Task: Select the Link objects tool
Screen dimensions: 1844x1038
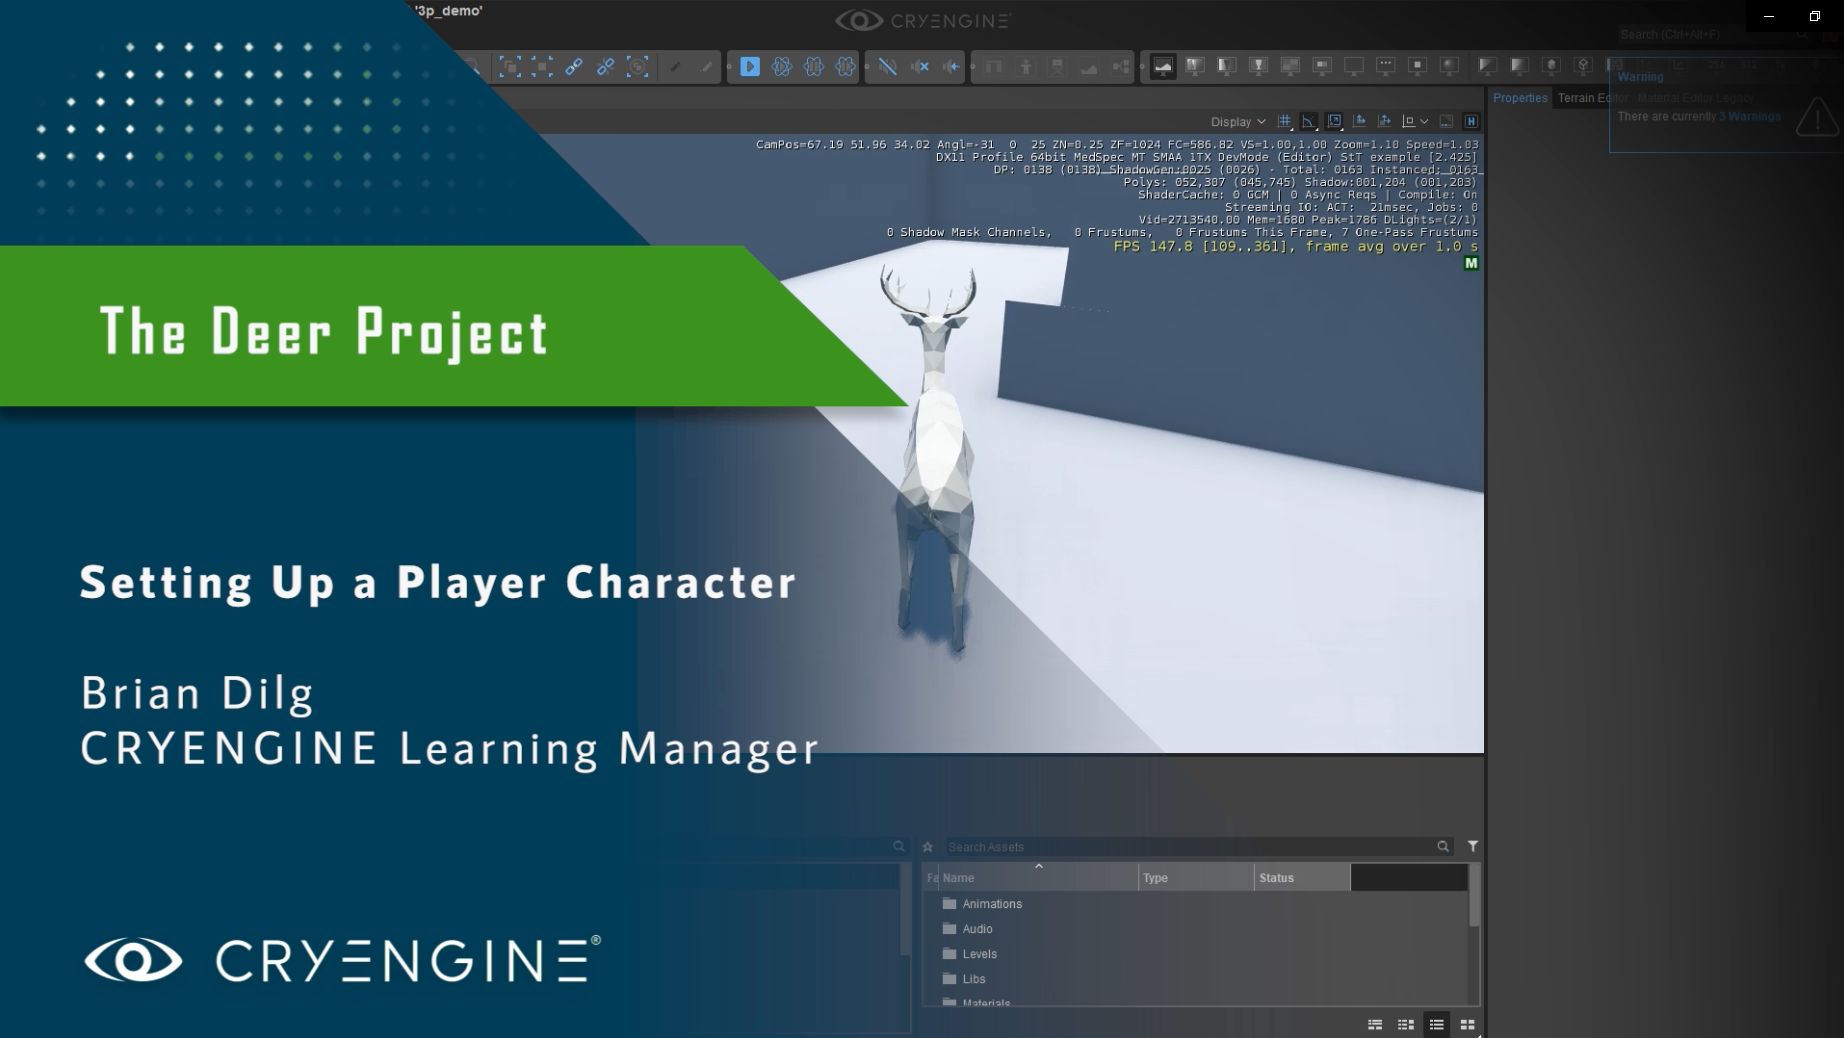Action: (575, 67)
